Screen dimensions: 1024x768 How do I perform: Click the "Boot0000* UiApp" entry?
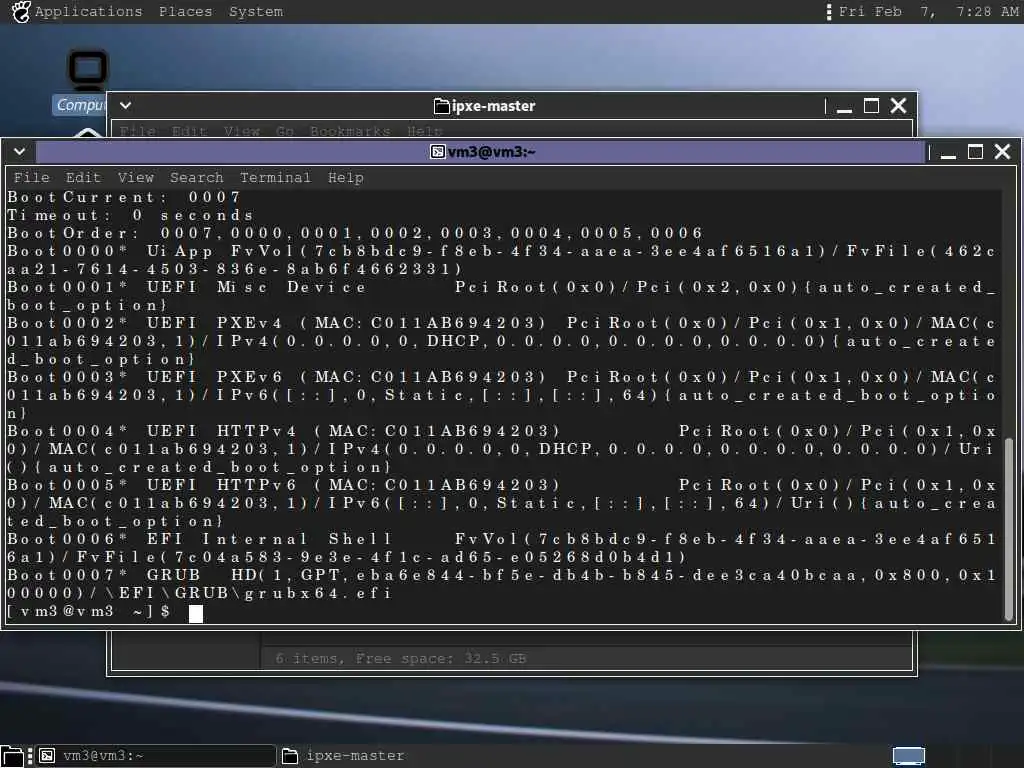502,260
